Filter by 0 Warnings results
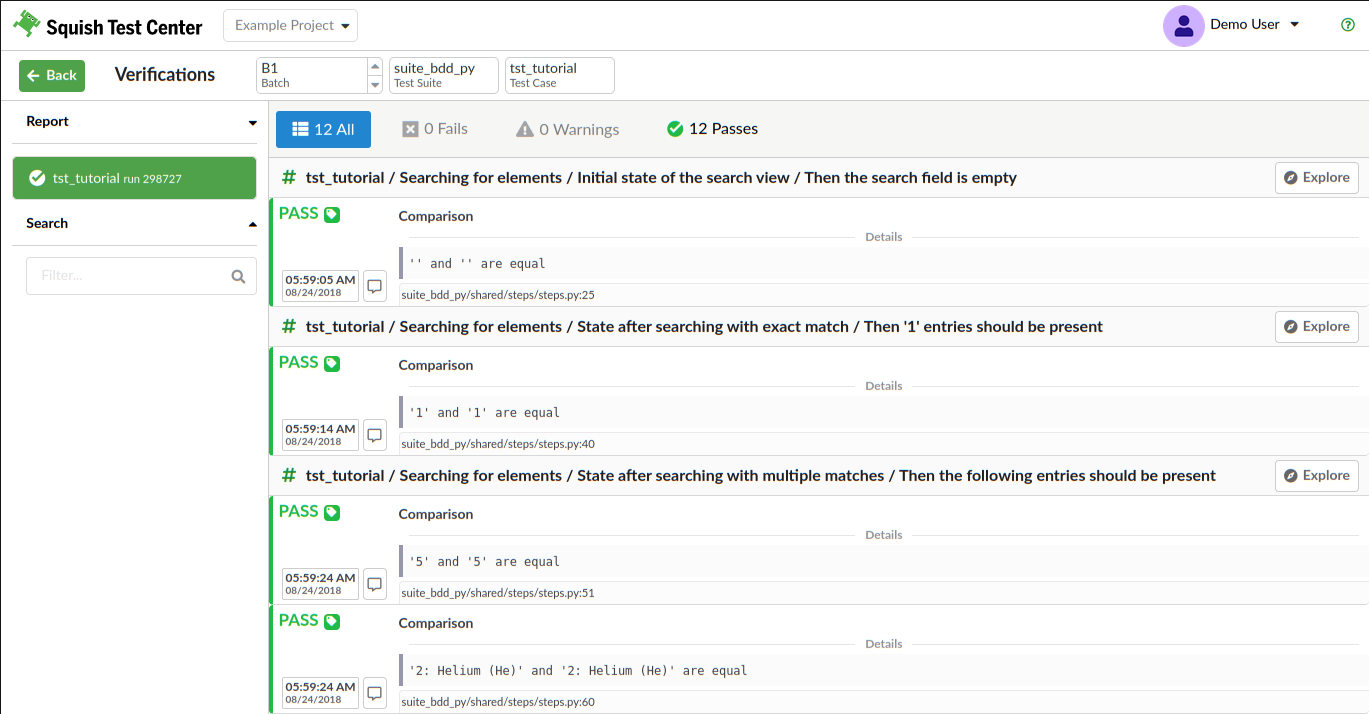Viewport: 1369px width, 714px height. pos(567,129)
